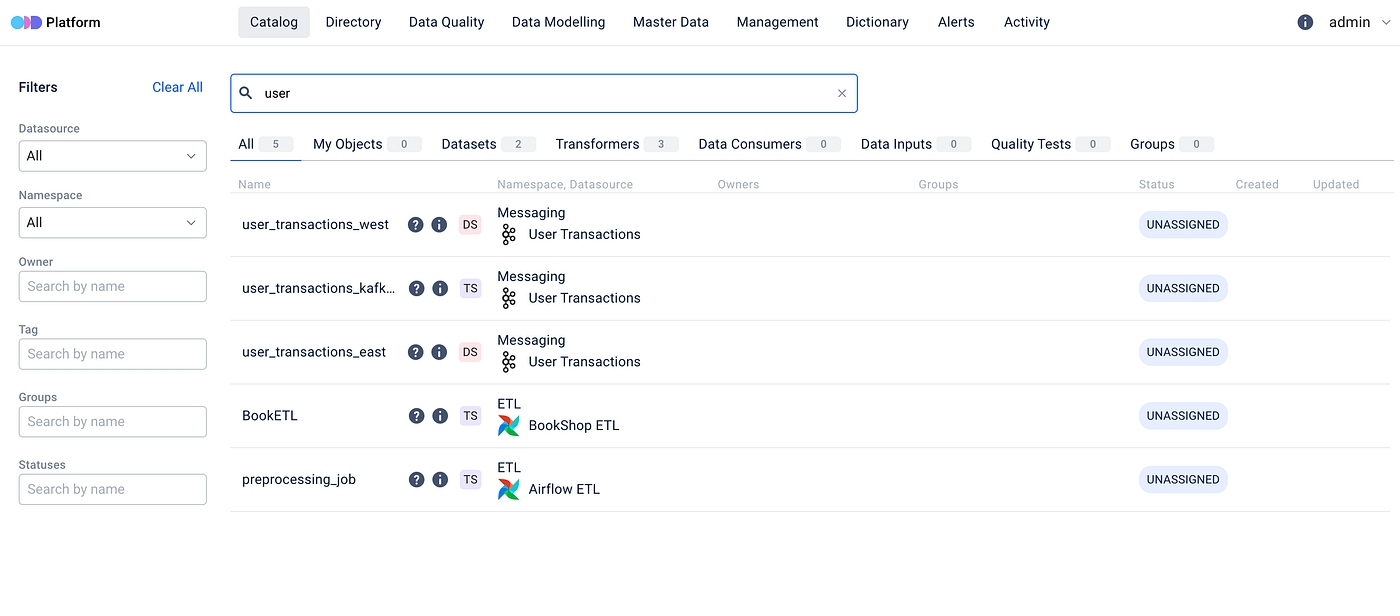This screenshot has height=616, width=1400.
Task: Open the Data Quality menu
Action: coord(446,22)
